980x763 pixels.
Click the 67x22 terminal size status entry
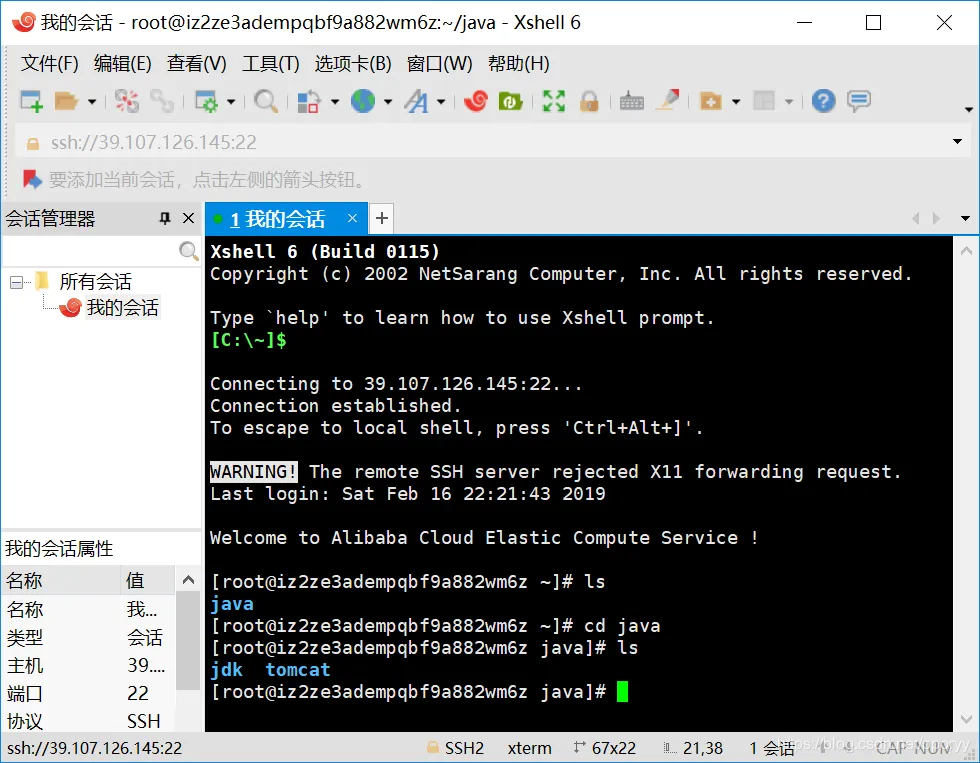(x=604, y=748)
